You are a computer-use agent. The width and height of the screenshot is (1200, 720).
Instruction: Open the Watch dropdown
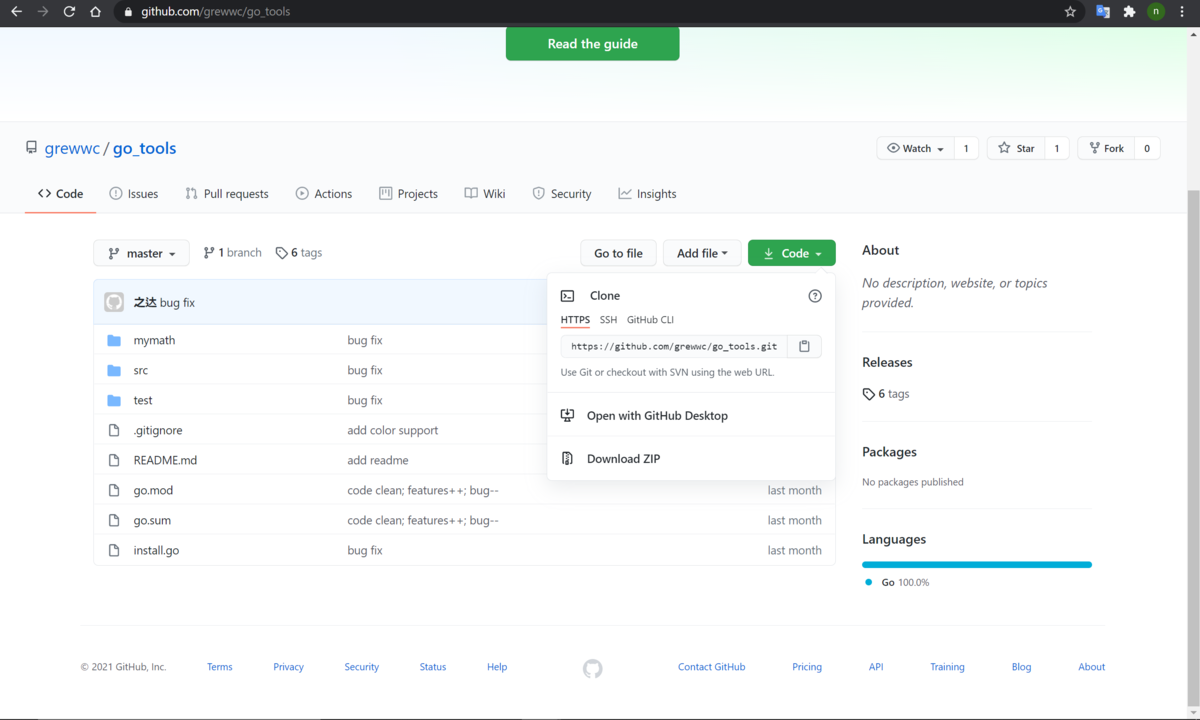click(915, 148)
